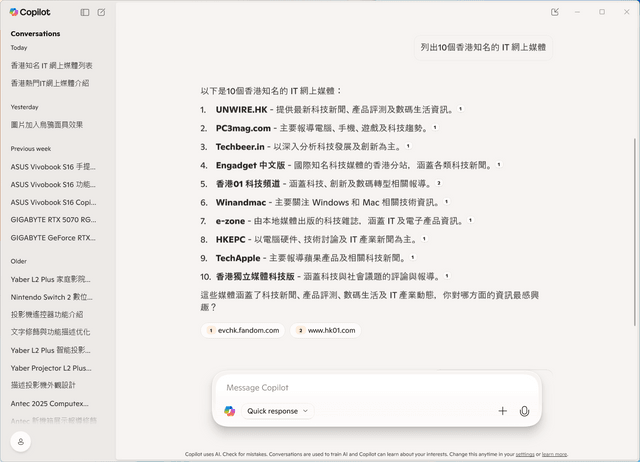Minimize the Copilot window
Screen dimensions: 640x462
[577, 12]
